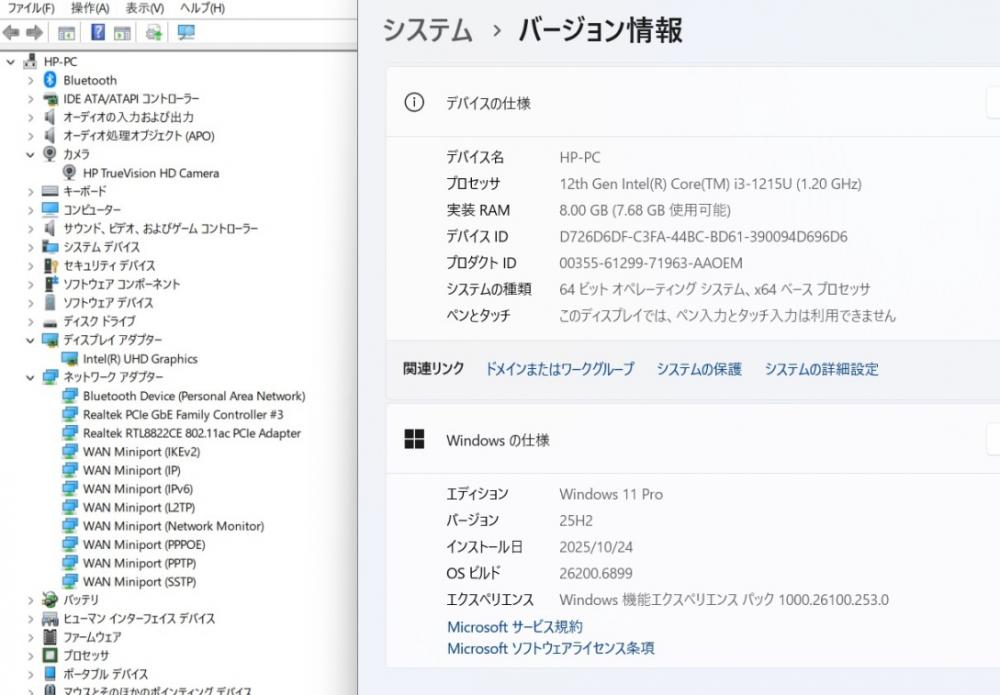
Task: Click the Windows logo beside Windows specifications
Action: coord(414,439)
